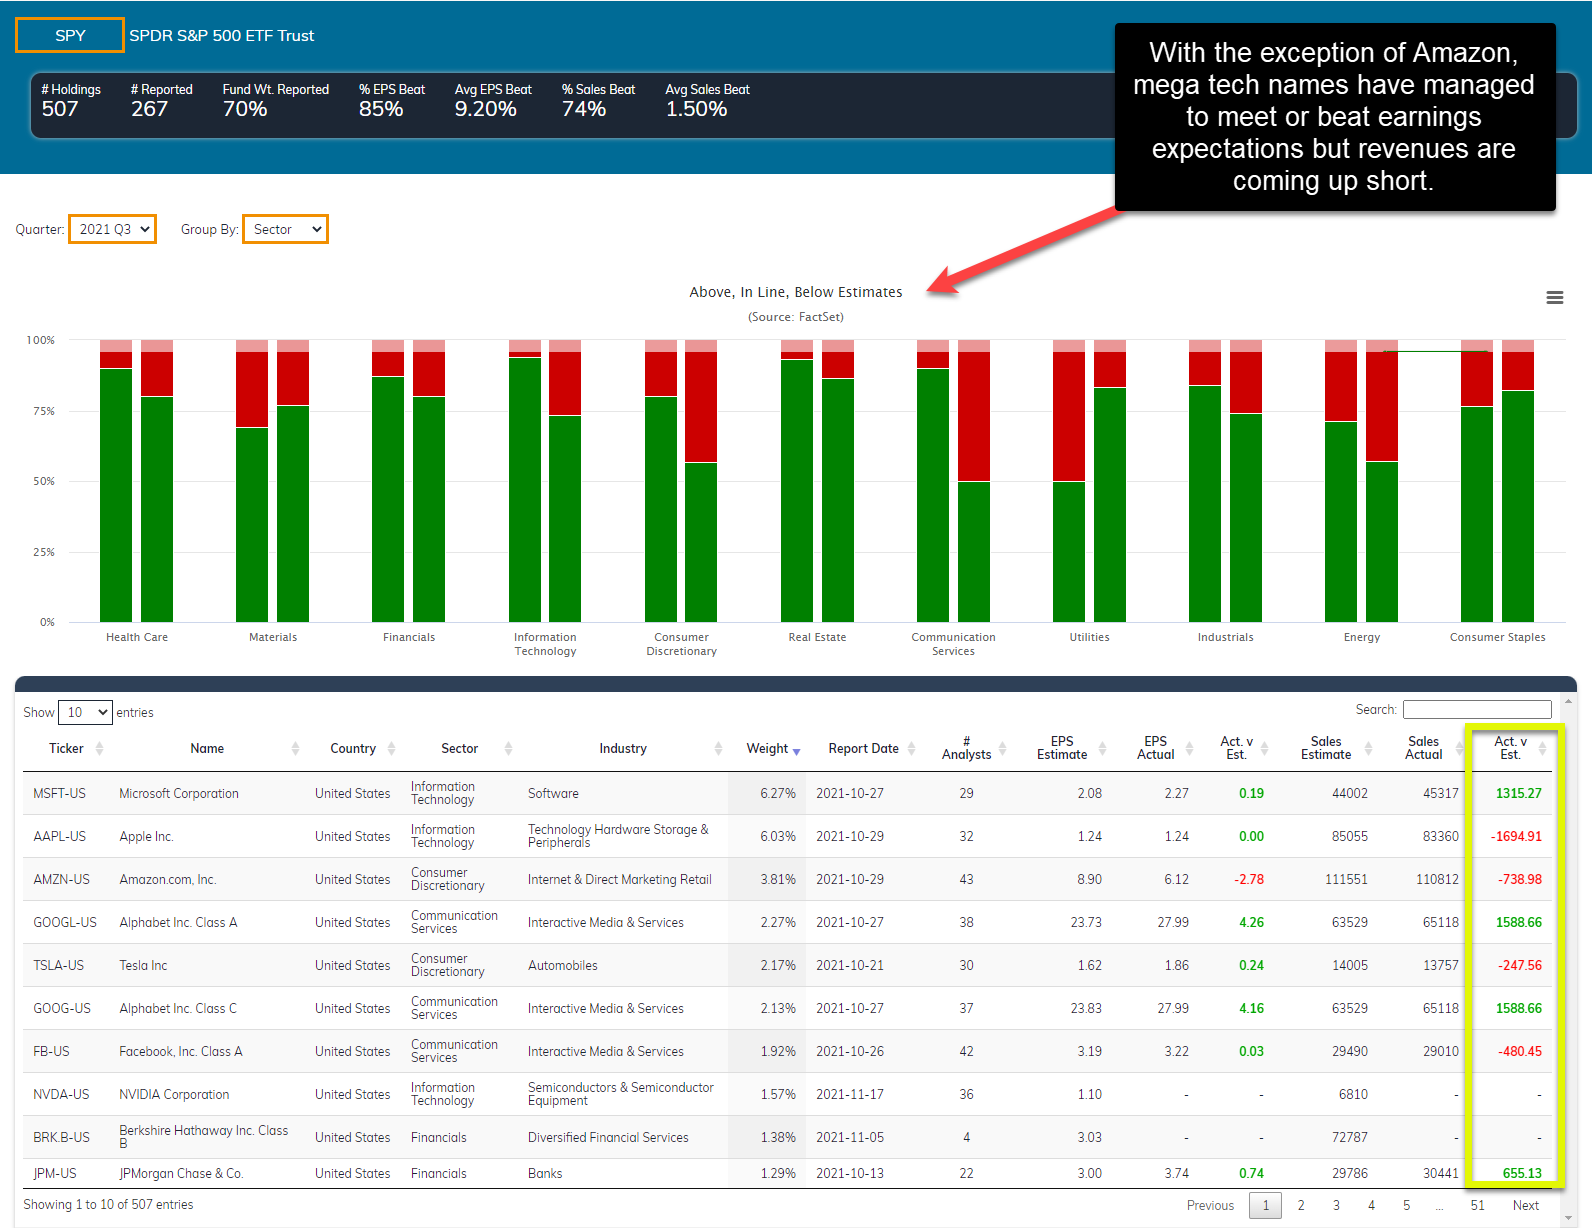Click the Automobiles industry cell

[x=562, y=965]
